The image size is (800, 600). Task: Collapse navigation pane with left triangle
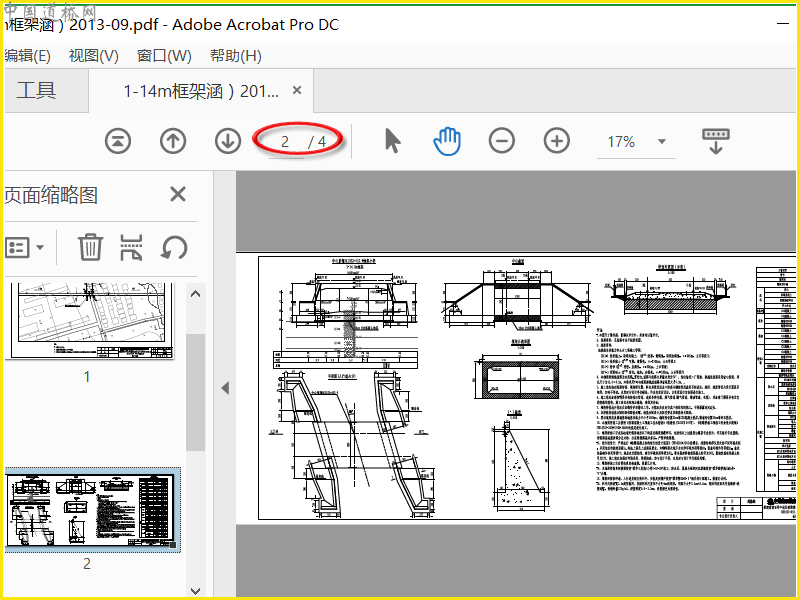(x=225, y=388)
